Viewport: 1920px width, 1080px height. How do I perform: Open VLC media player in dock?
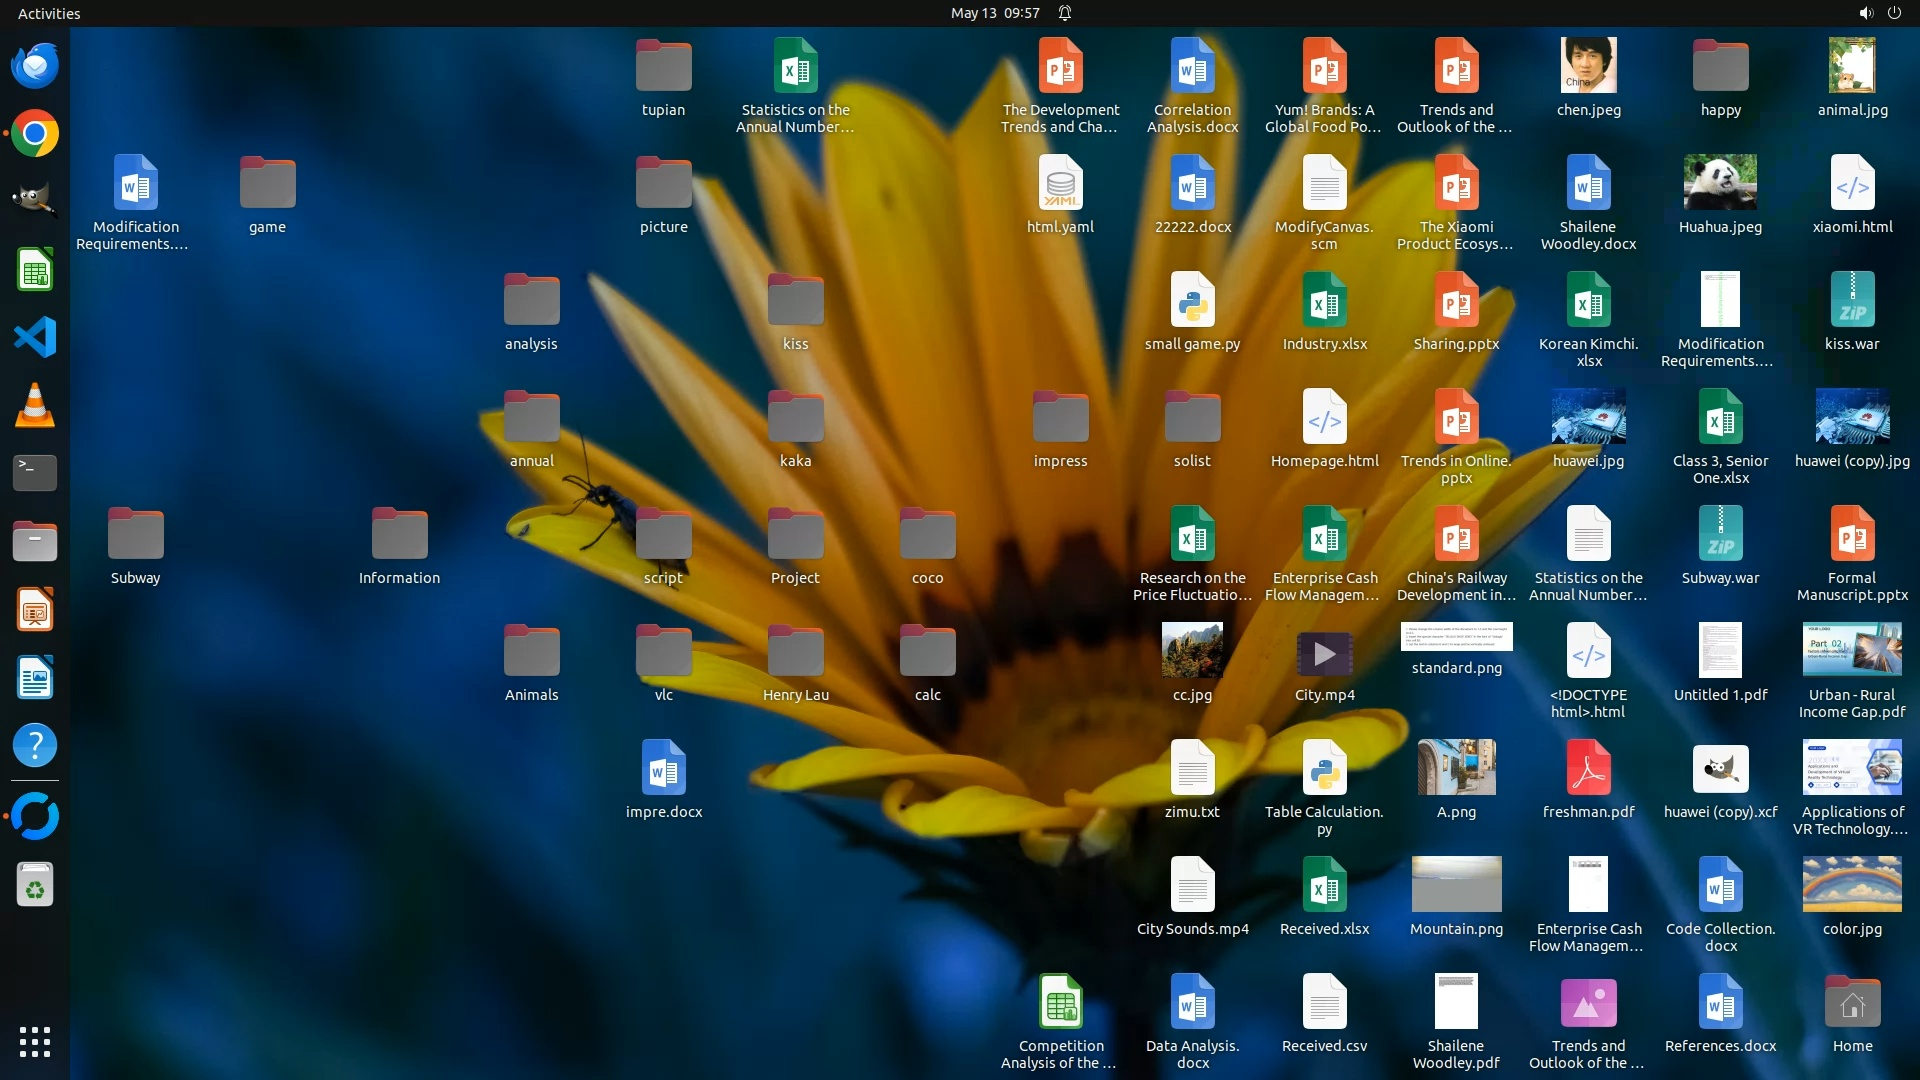(35, 405)
